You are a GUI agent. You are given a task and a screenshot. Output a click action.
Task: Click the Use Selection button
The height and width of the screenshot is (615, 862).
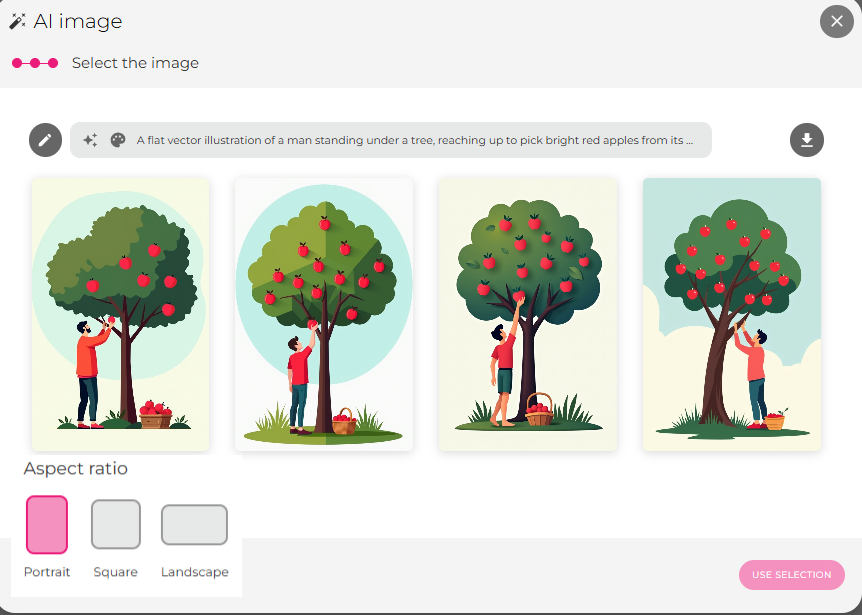791,575
